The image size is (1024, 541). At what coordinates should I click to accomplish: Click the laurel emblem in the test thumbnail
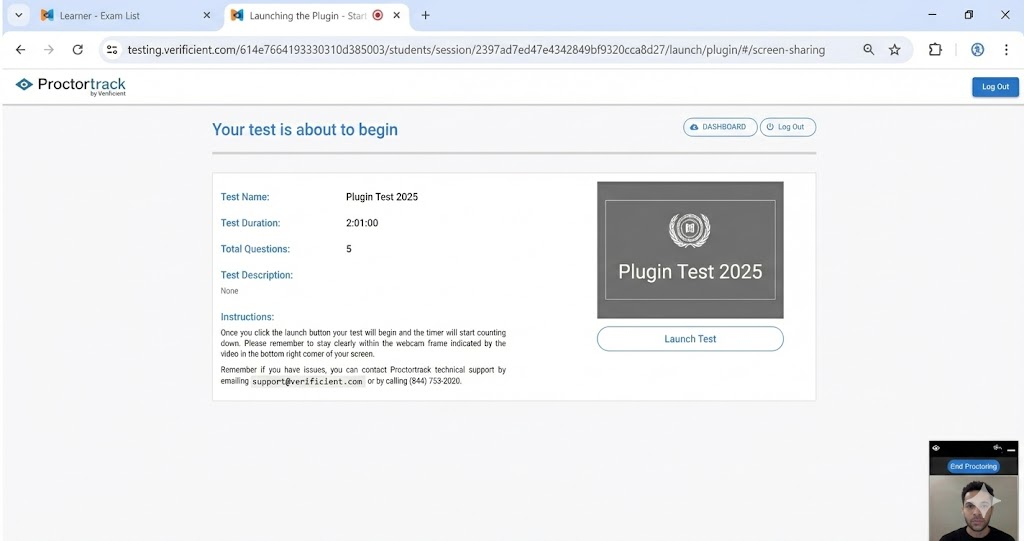tap(689, 230)
